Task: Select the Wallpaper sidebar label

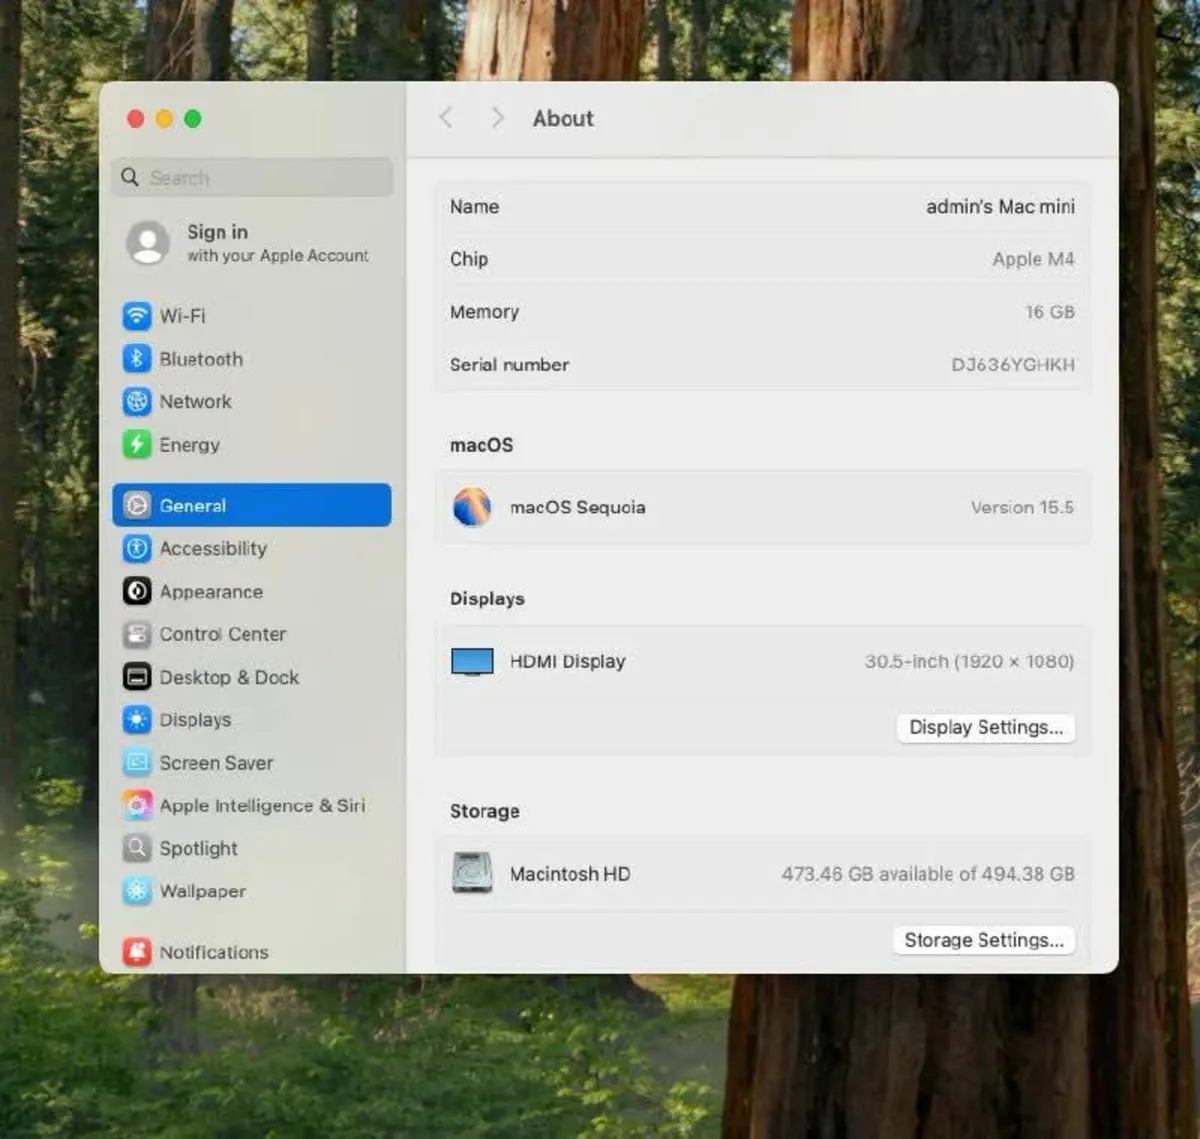Action: (203, 891)
